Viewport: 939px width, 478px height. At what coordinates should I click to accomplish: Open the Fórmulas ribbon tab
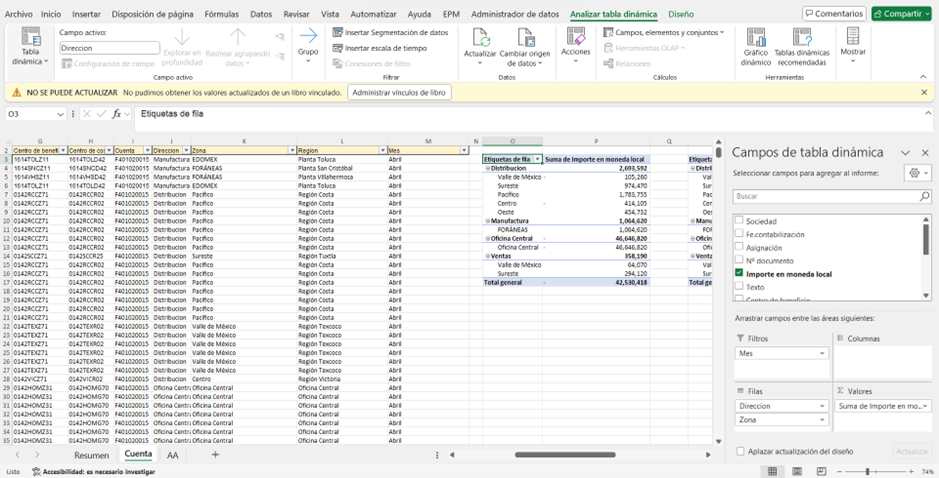click(221, 14)
